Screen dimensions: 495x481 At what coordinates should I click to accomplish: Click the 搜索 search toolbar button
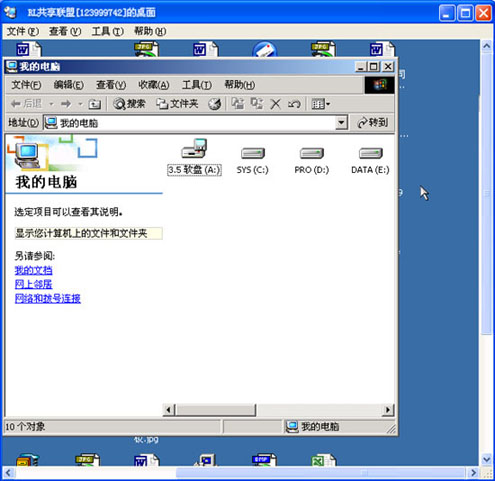129,104
